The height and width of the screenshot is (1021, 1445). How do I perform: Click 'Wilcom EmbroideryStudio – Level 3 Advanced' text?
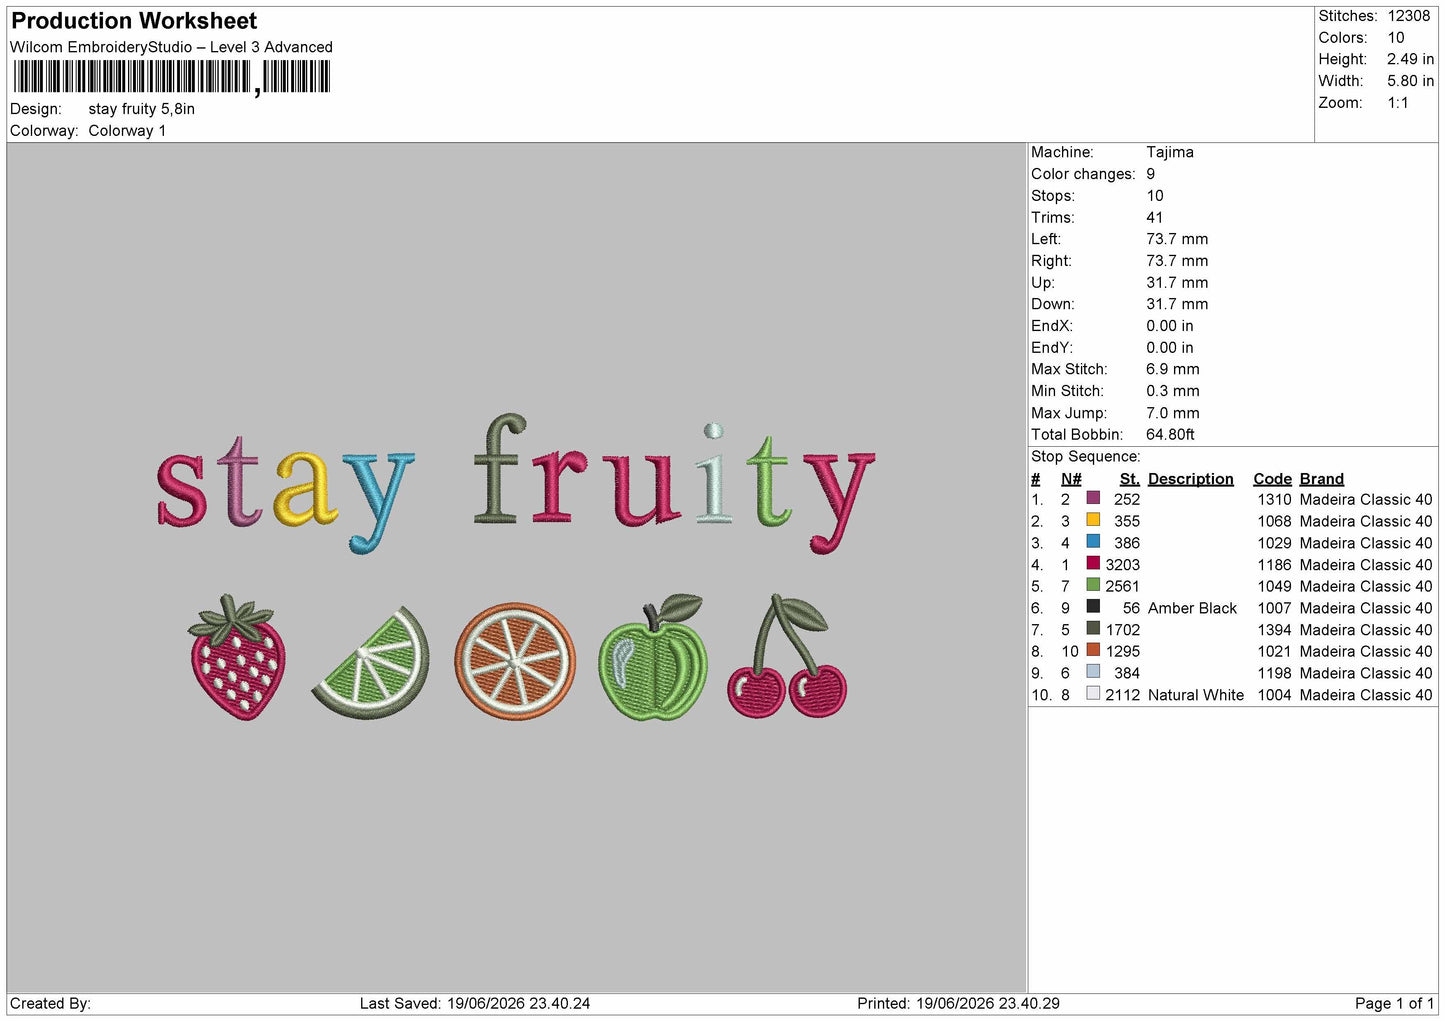coord(171,47)
